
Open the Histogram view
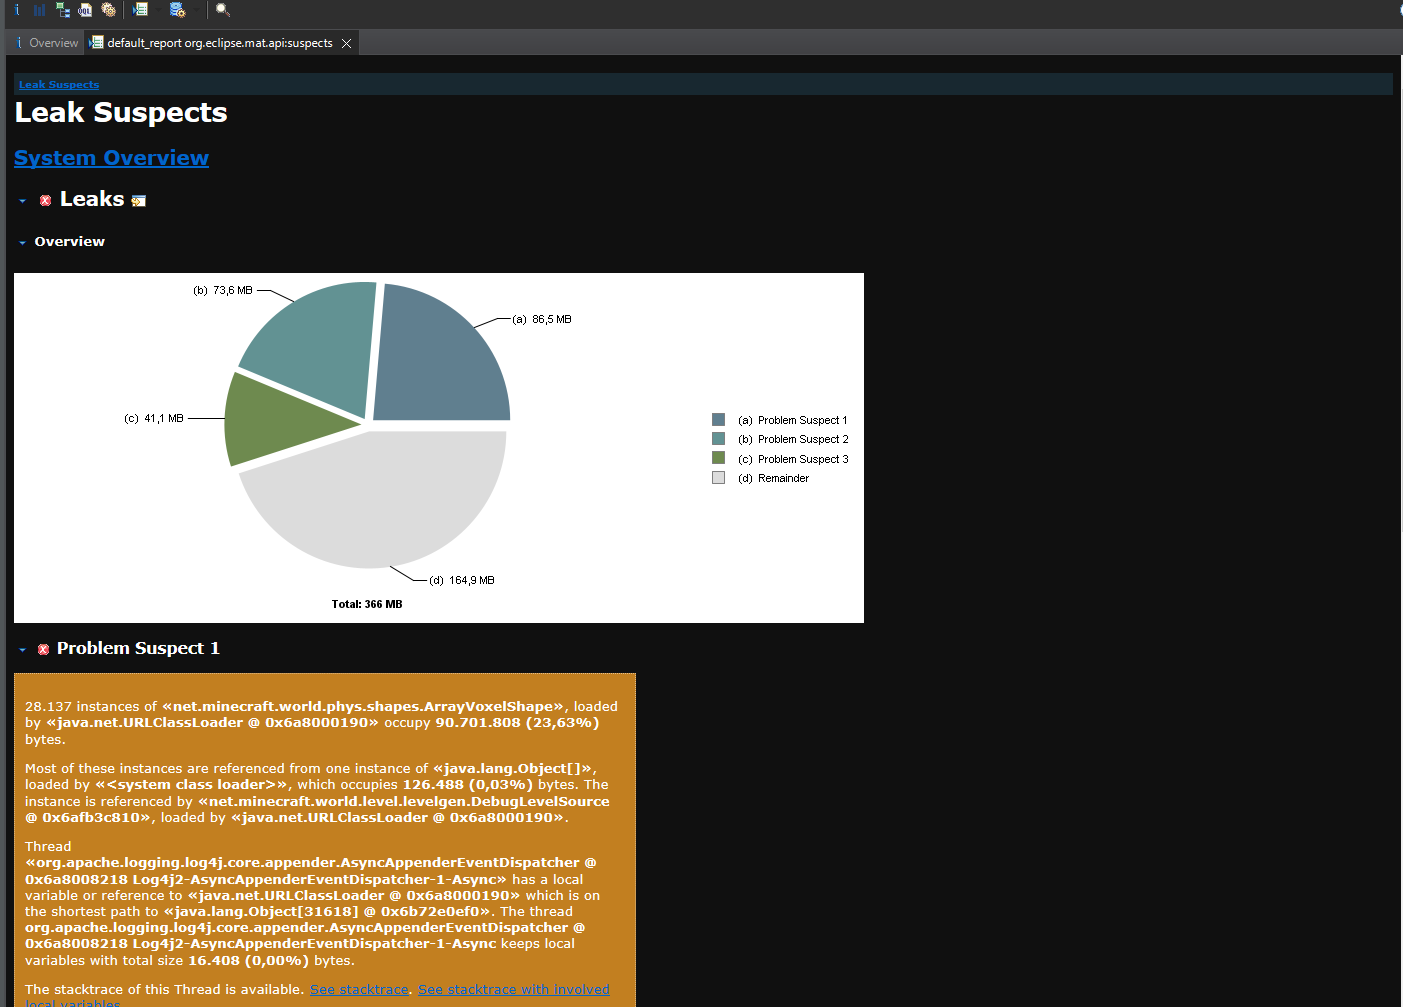(x=40, y=10)
